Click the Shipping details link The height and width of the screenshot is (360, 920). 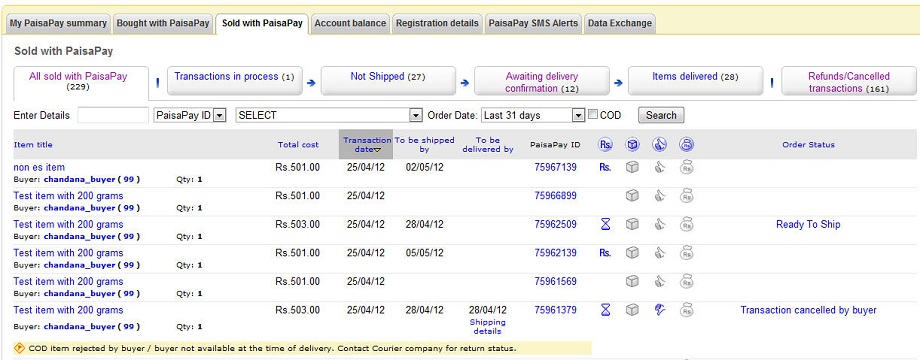(x=488, y=327)
